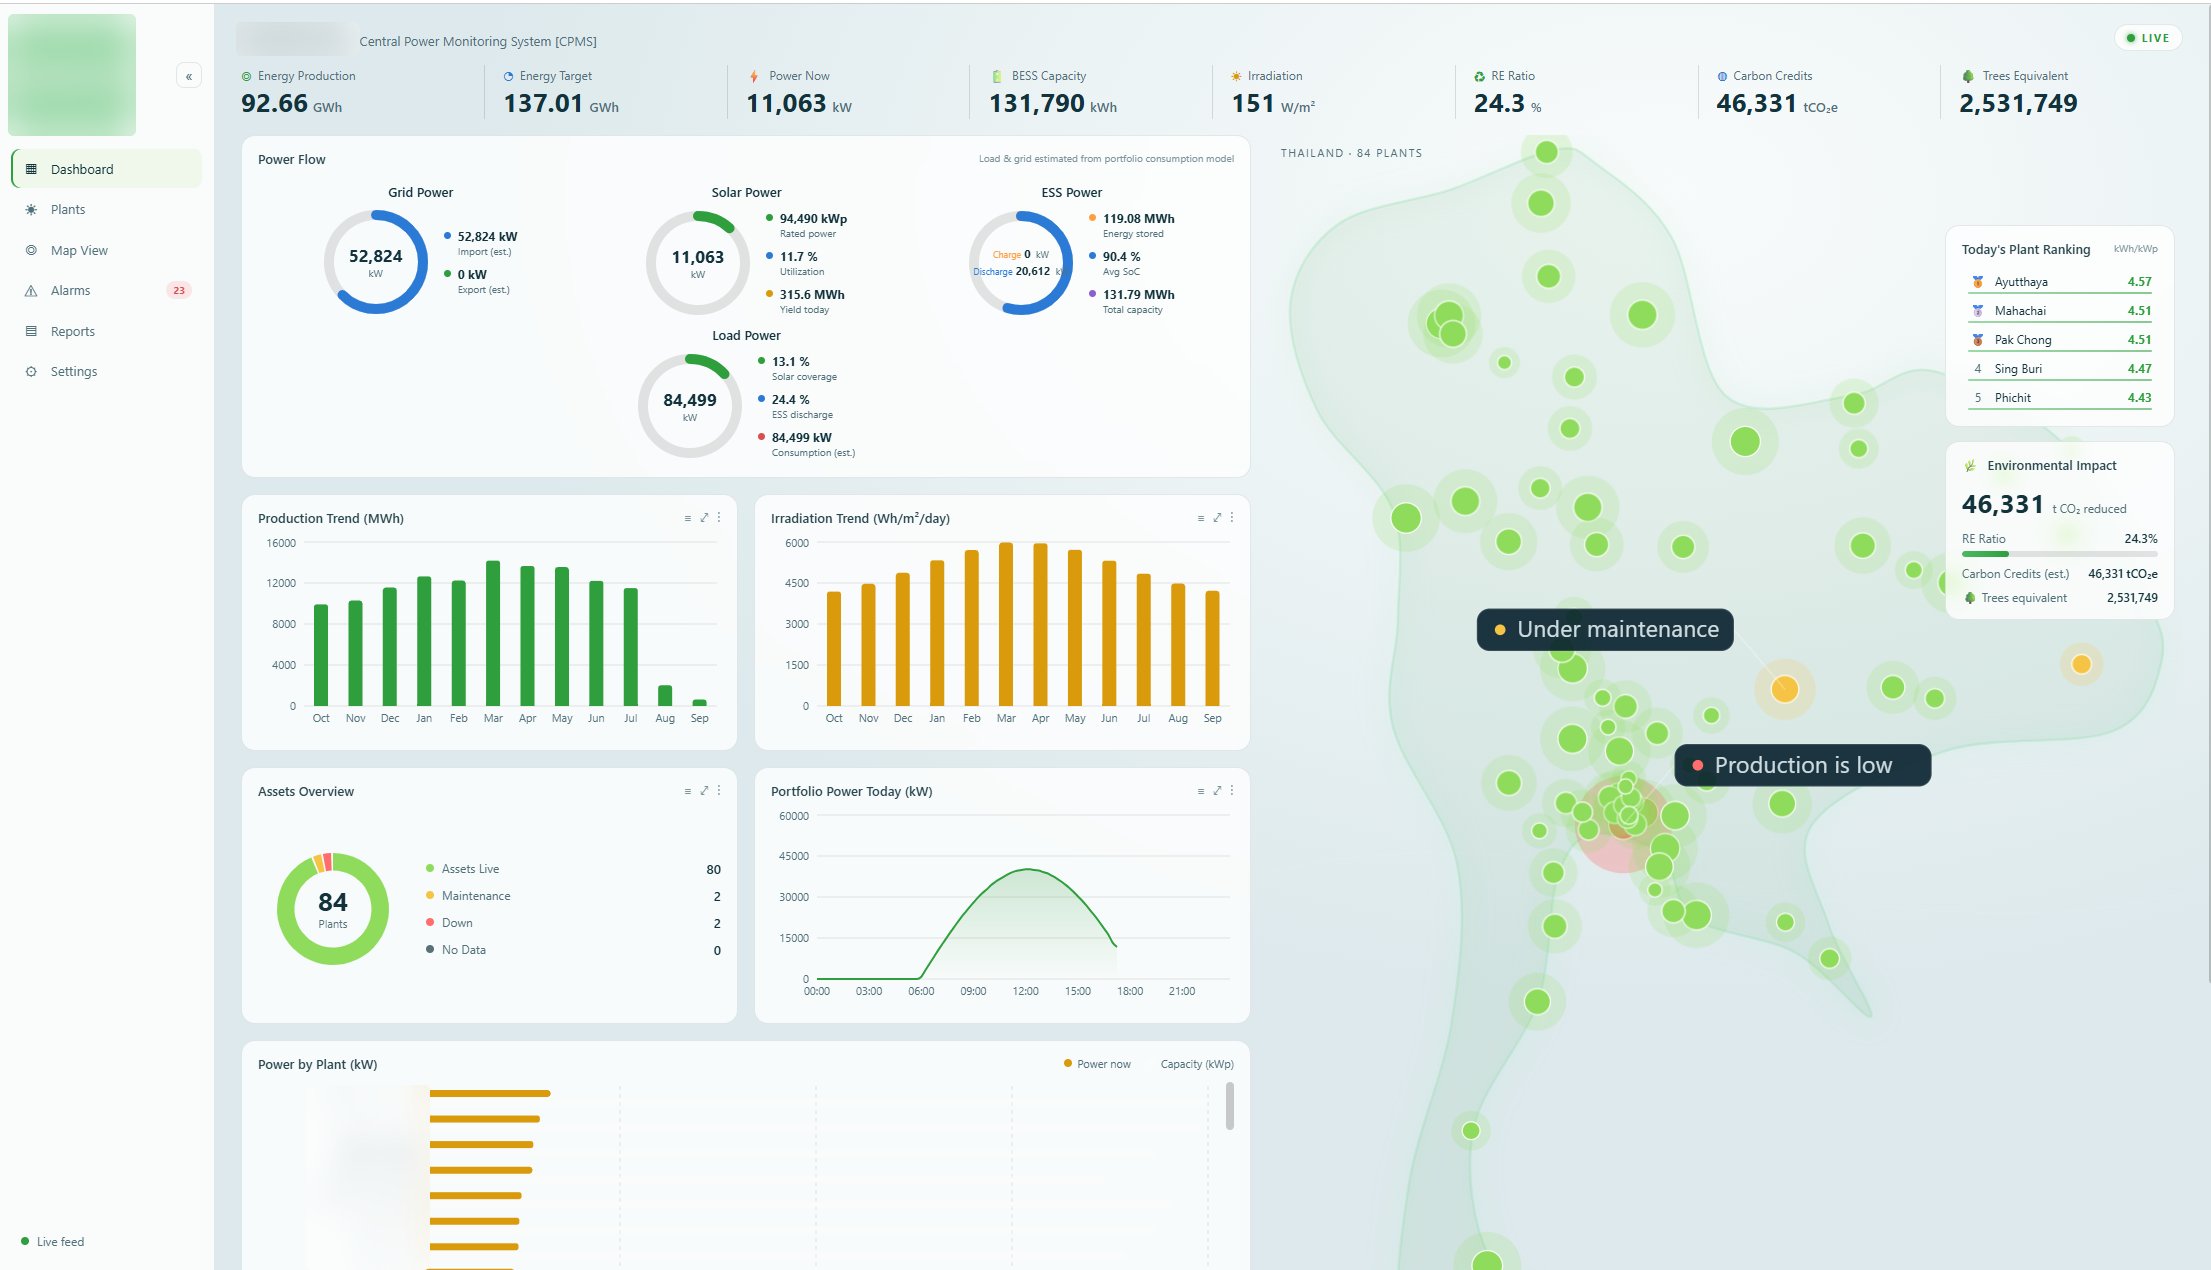
Task: Open Production Trend hamburger menu
Action: pos(687,518)
